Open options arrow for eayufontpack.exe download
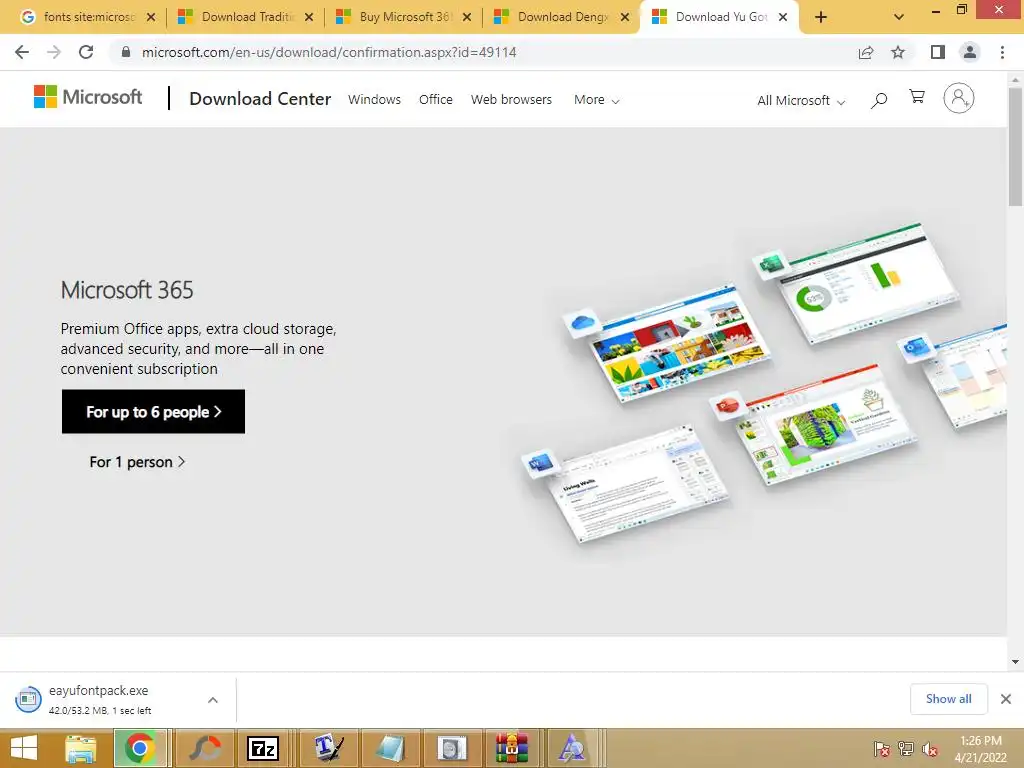The image size is (1024, 768). tap(213, 700)
